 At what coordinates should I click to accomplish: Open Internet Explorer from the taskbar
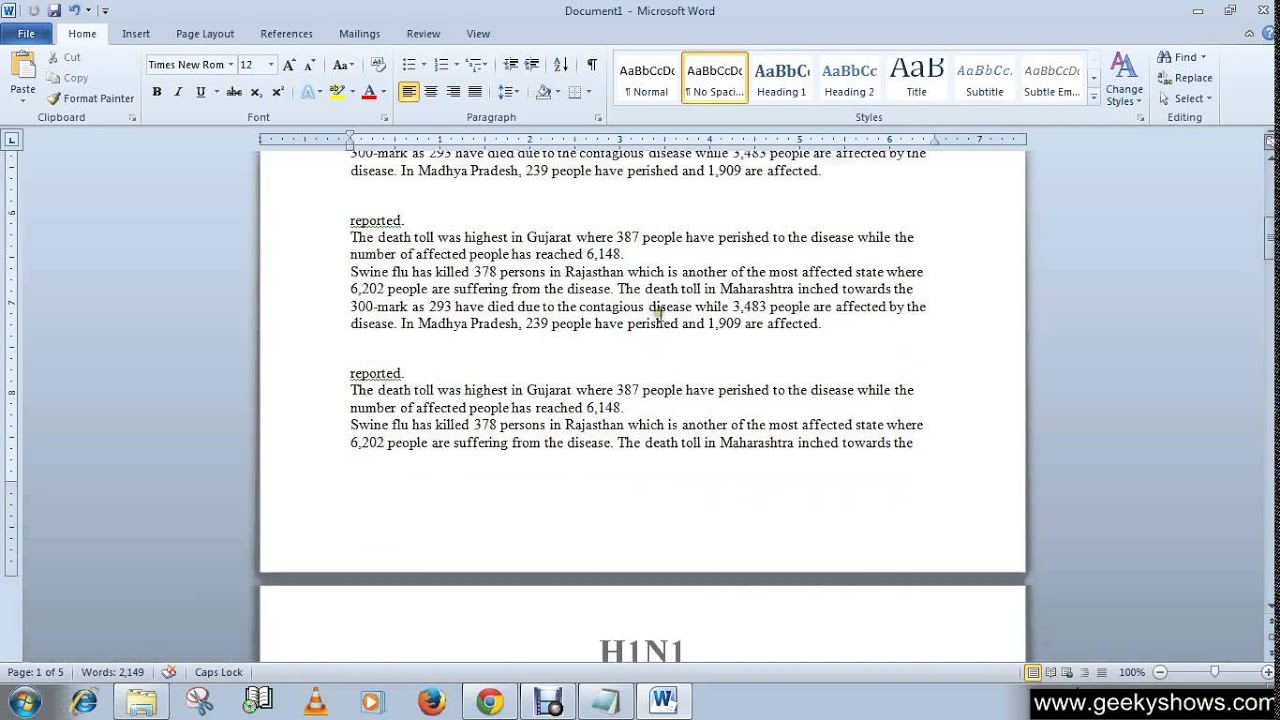pos(84,702)
